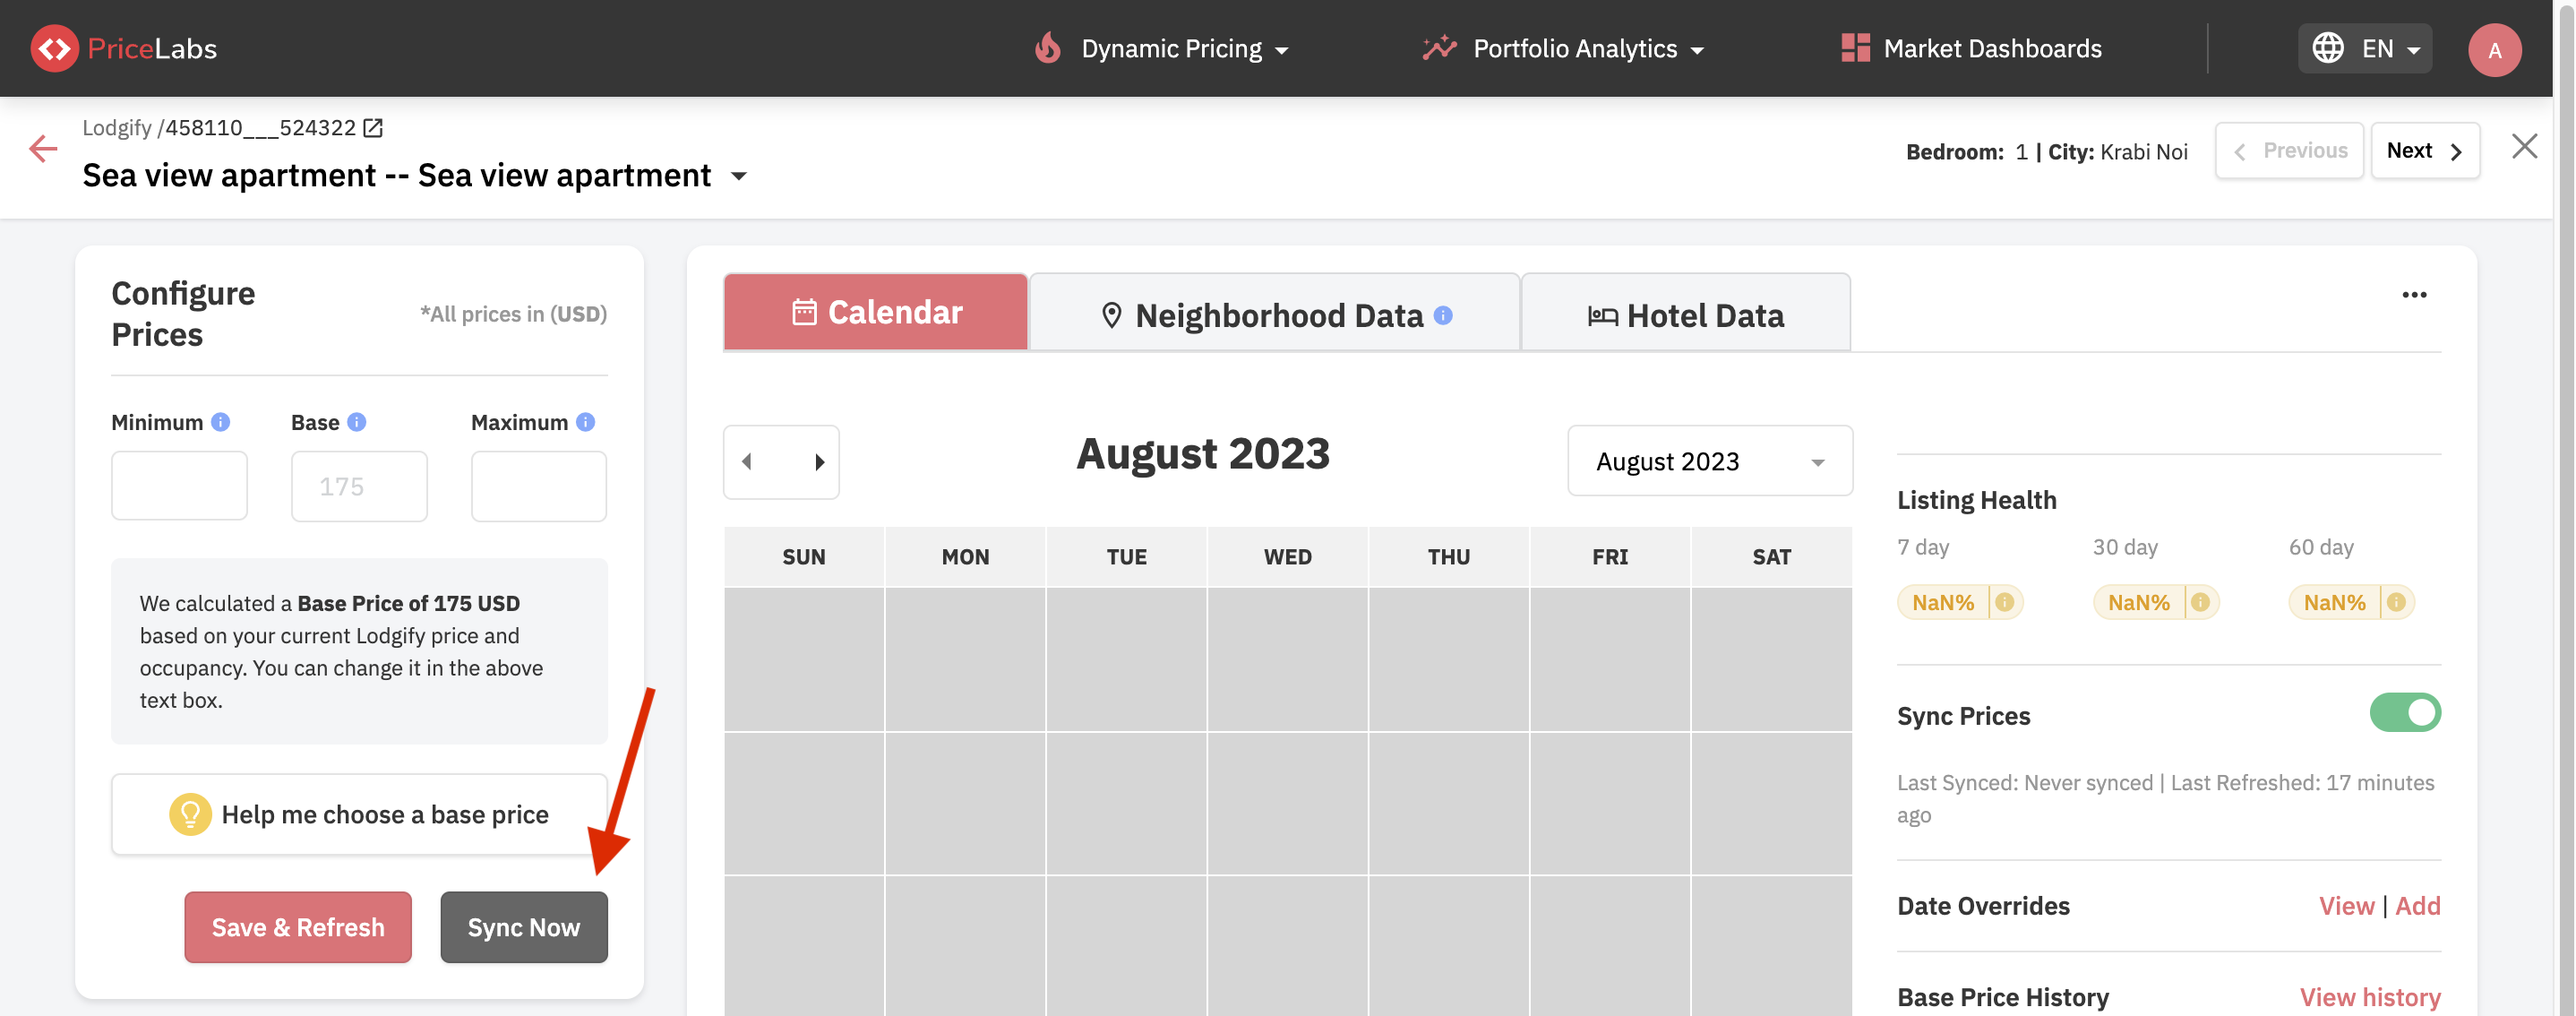Screen dimensions: 2576x1016
Task: Click the lightbulb base price suggestion icon
Action: pyautogui.click(x=190, y=814)
